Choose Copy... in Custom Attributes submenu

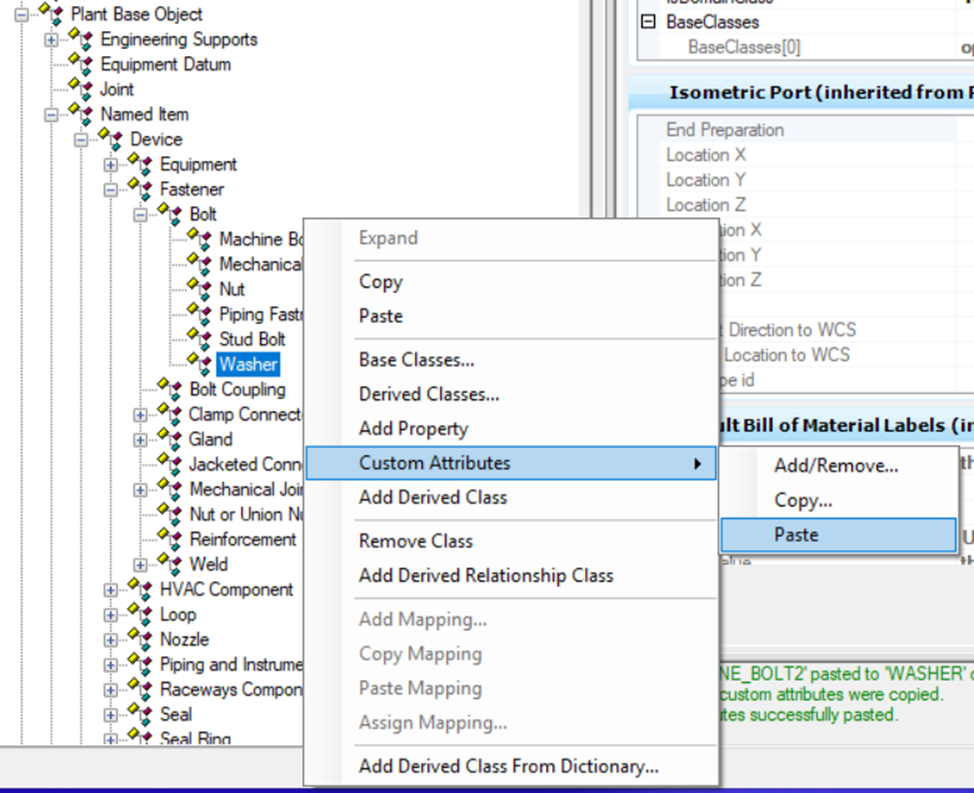[x=839, y=501]
